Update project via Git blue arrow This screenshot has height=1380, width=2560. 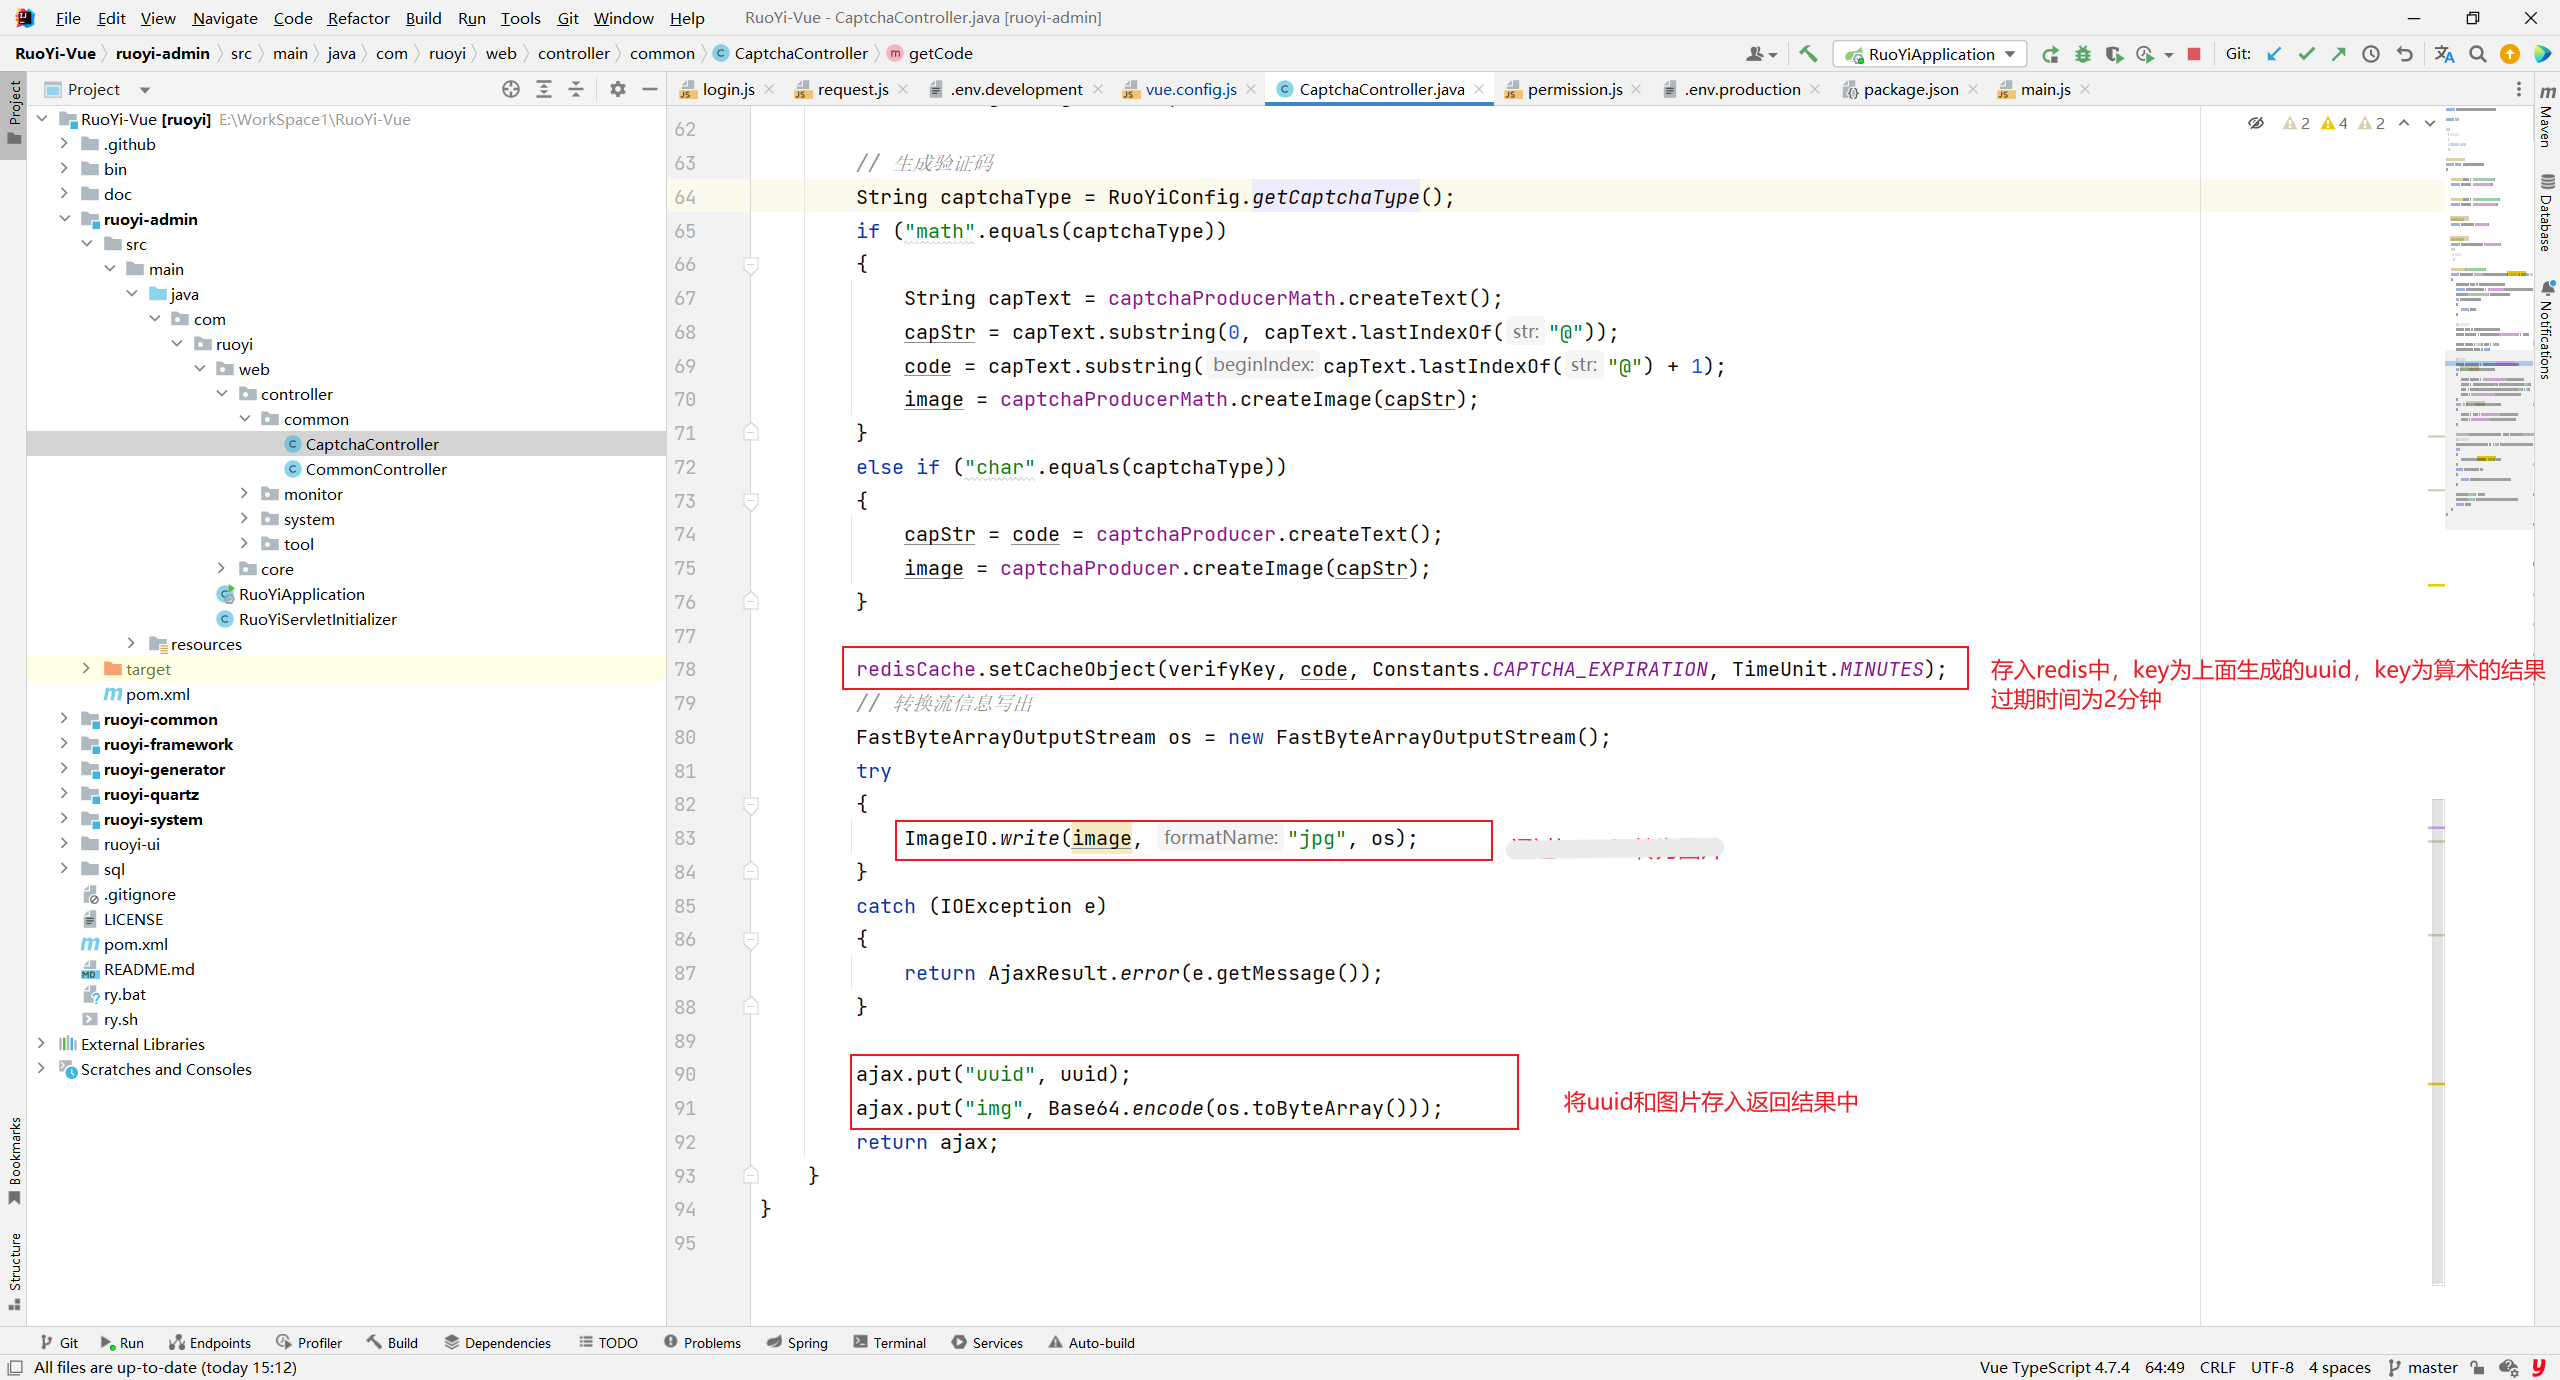[2274, 54]
